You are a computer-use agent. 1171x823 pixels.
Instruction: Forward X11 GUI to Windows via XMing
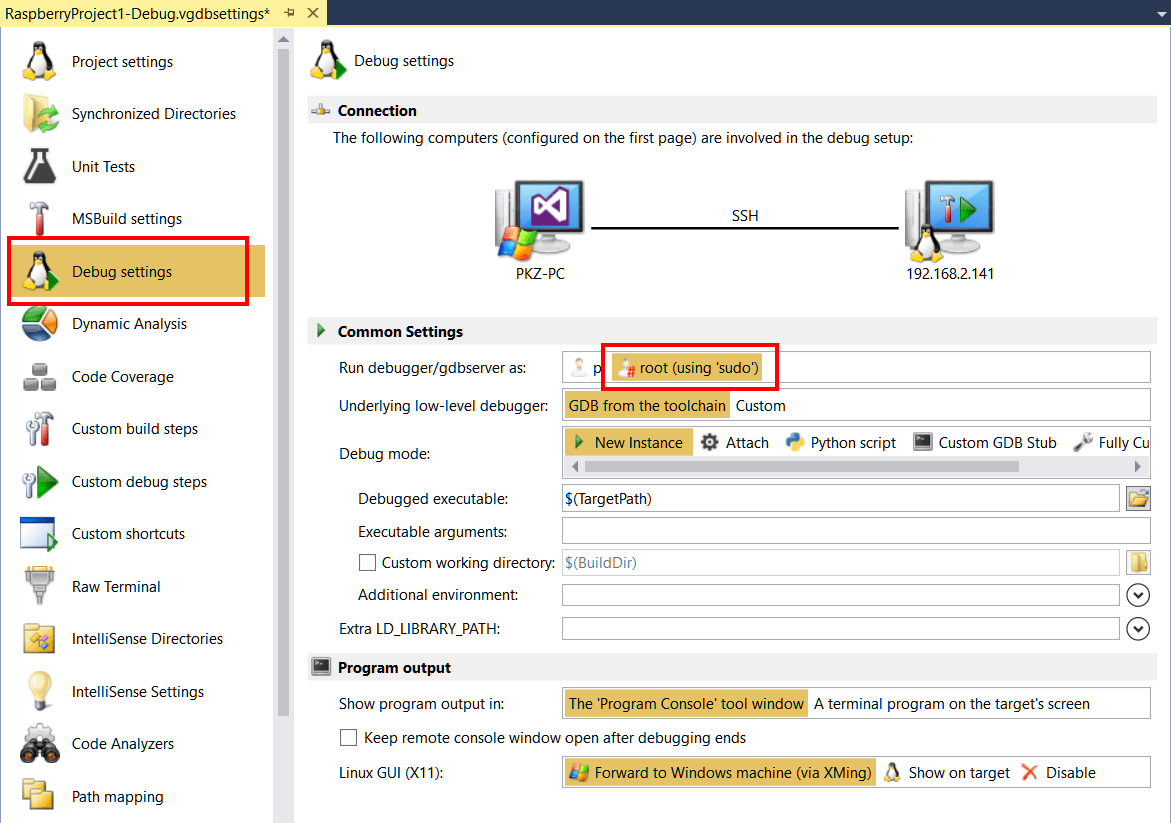[720, 772]
